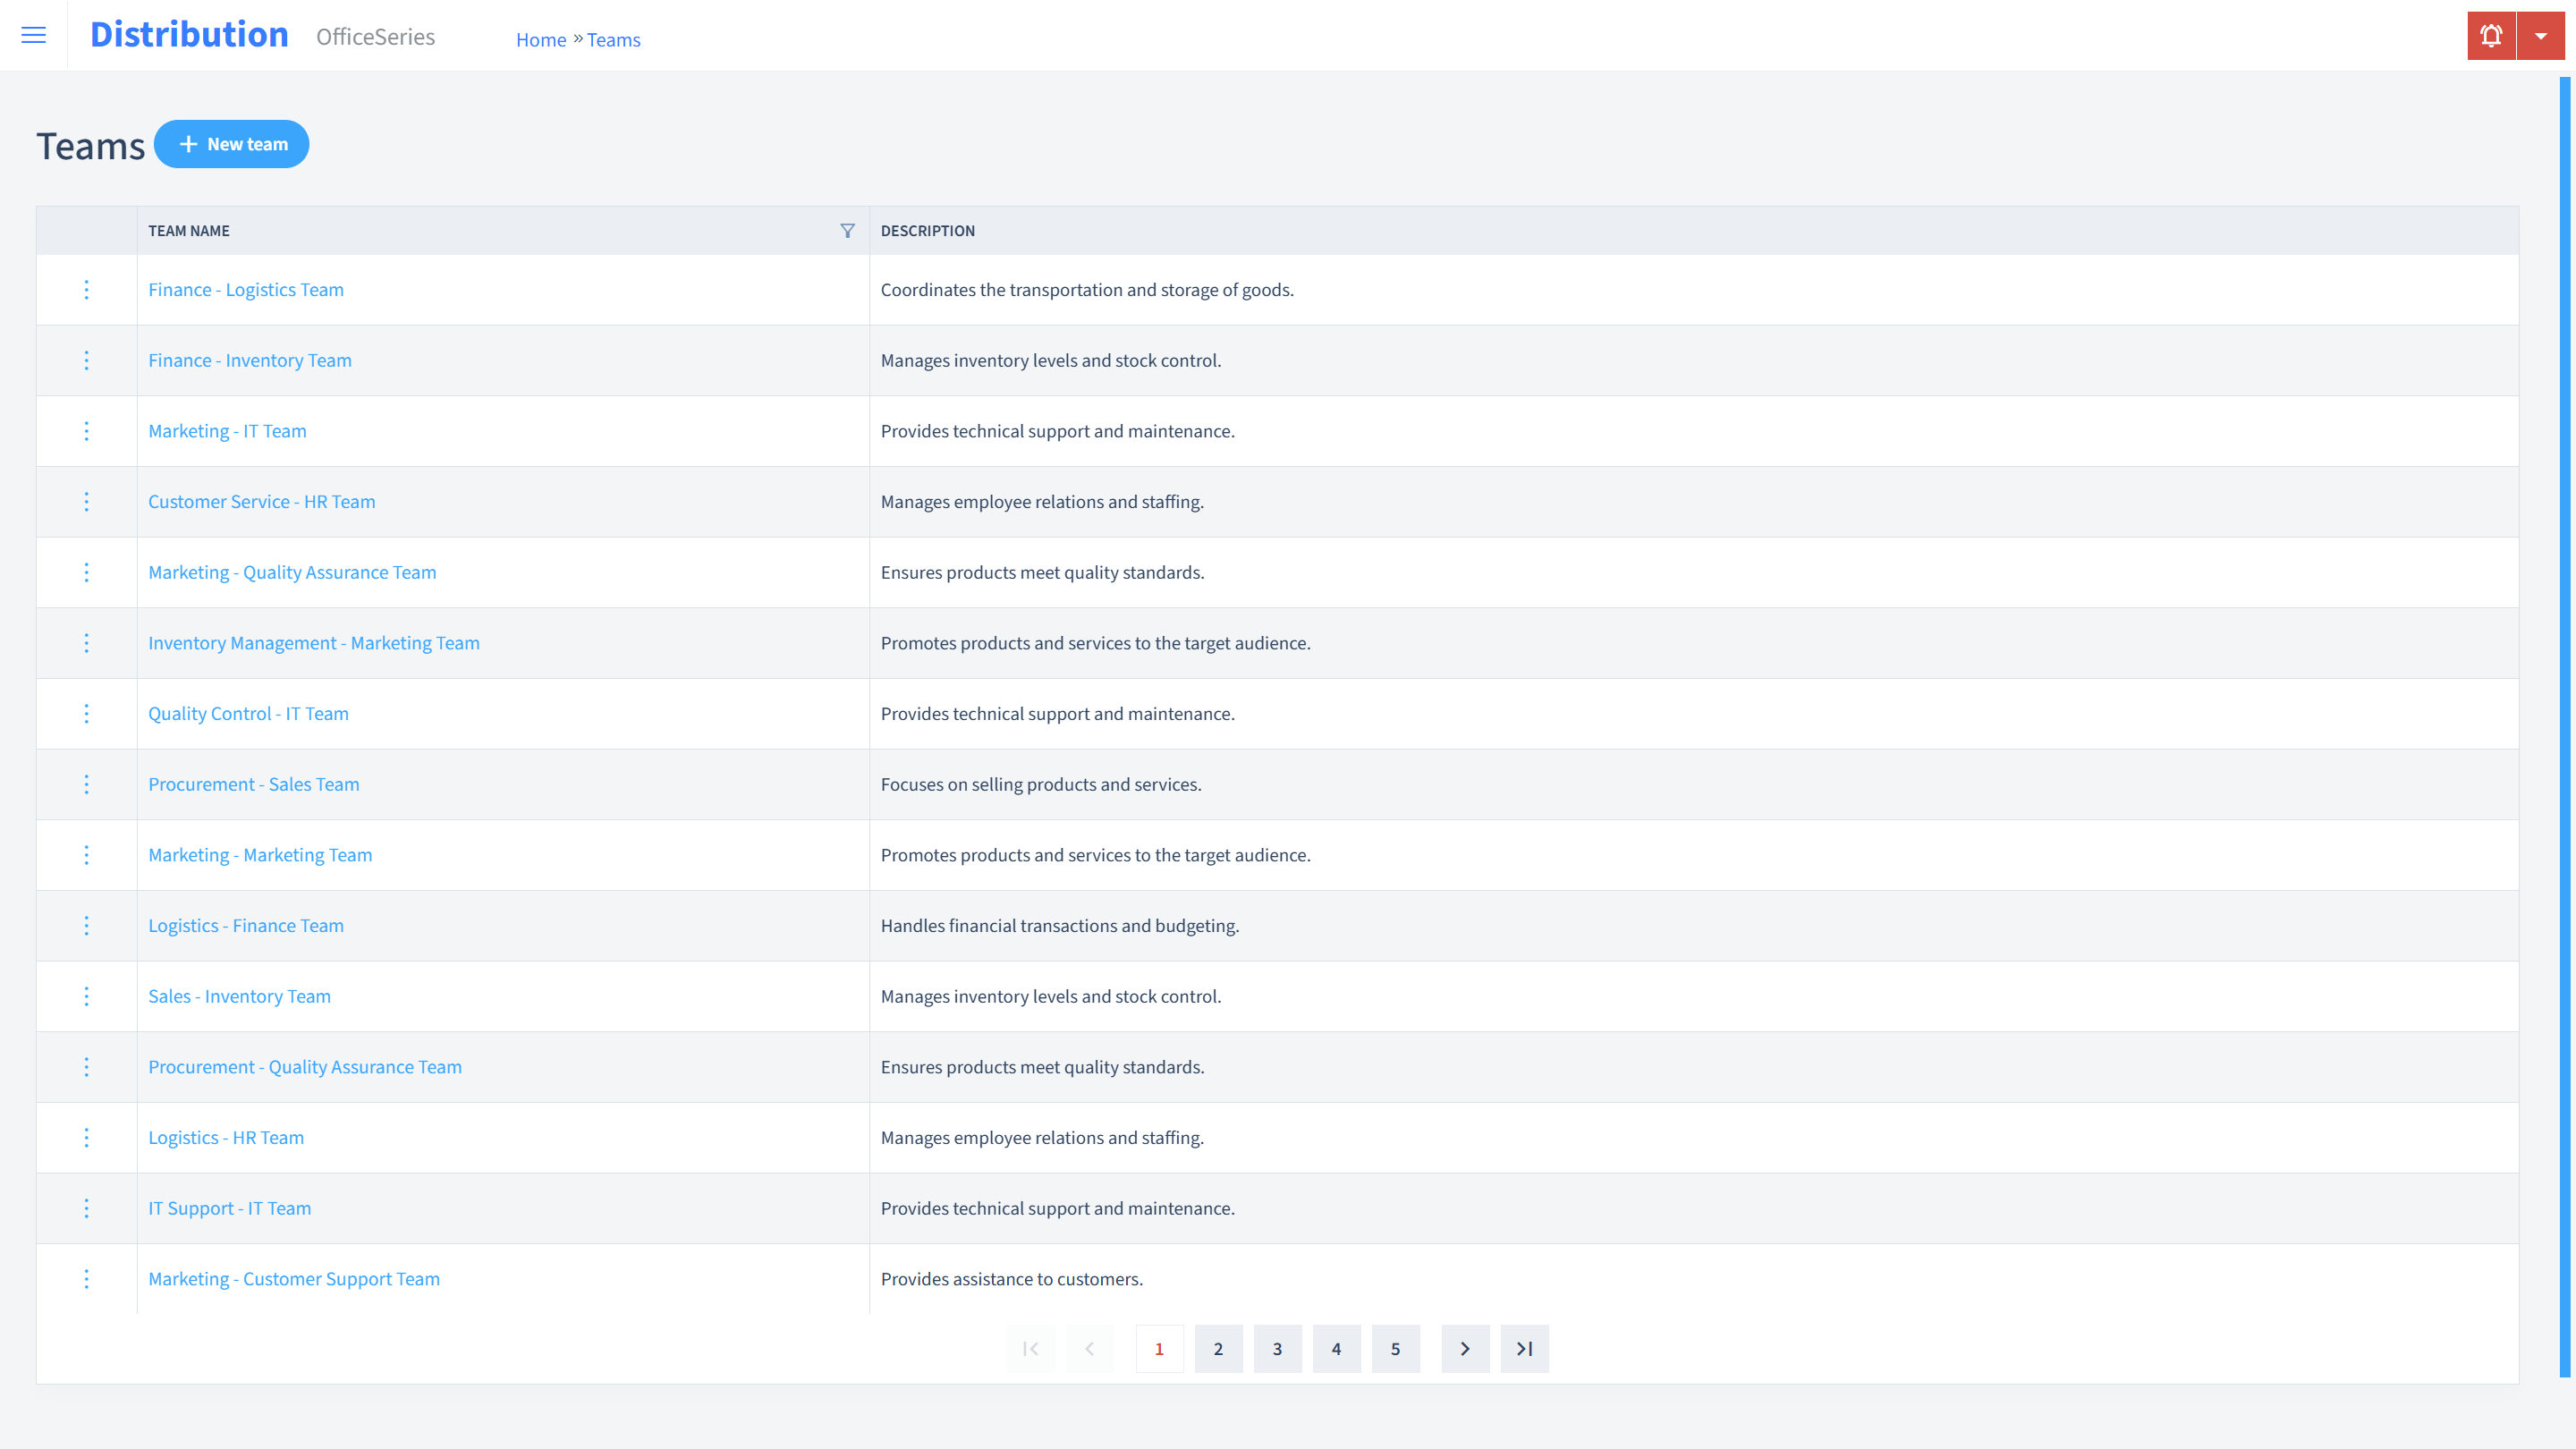The height and width of the screenshot is (1449, 2576).
Task: Go to last page using end arrow
Action: point(1523,1348)
